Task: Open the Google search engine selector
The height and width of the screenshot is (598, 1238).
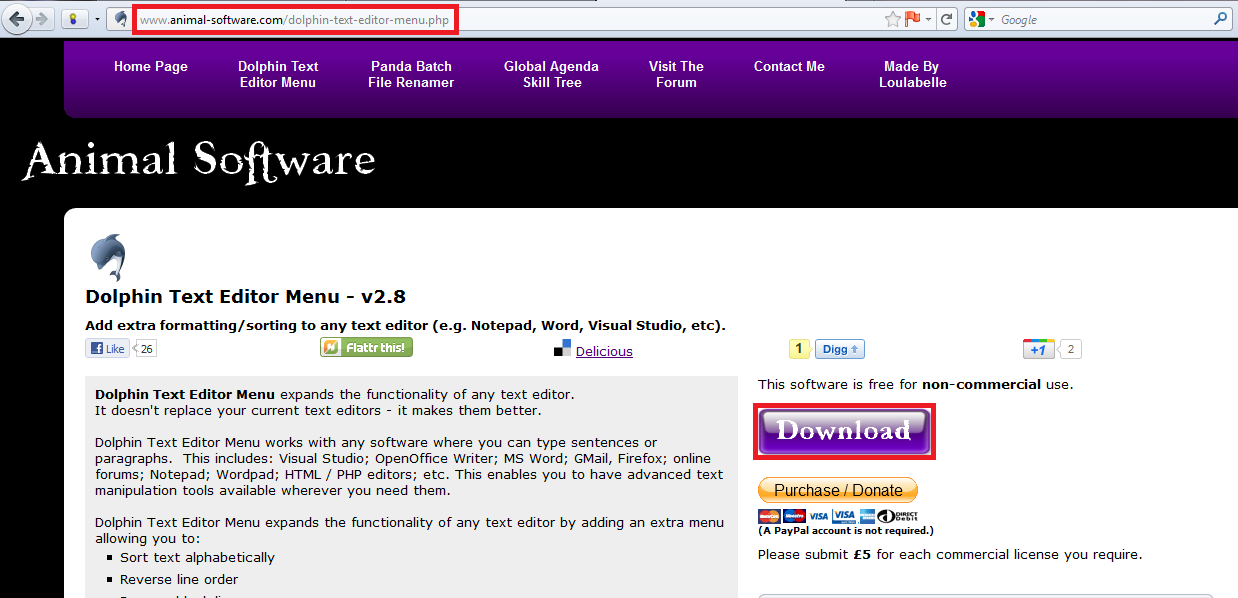Action: pyautogui.click(x=982, y=19)
